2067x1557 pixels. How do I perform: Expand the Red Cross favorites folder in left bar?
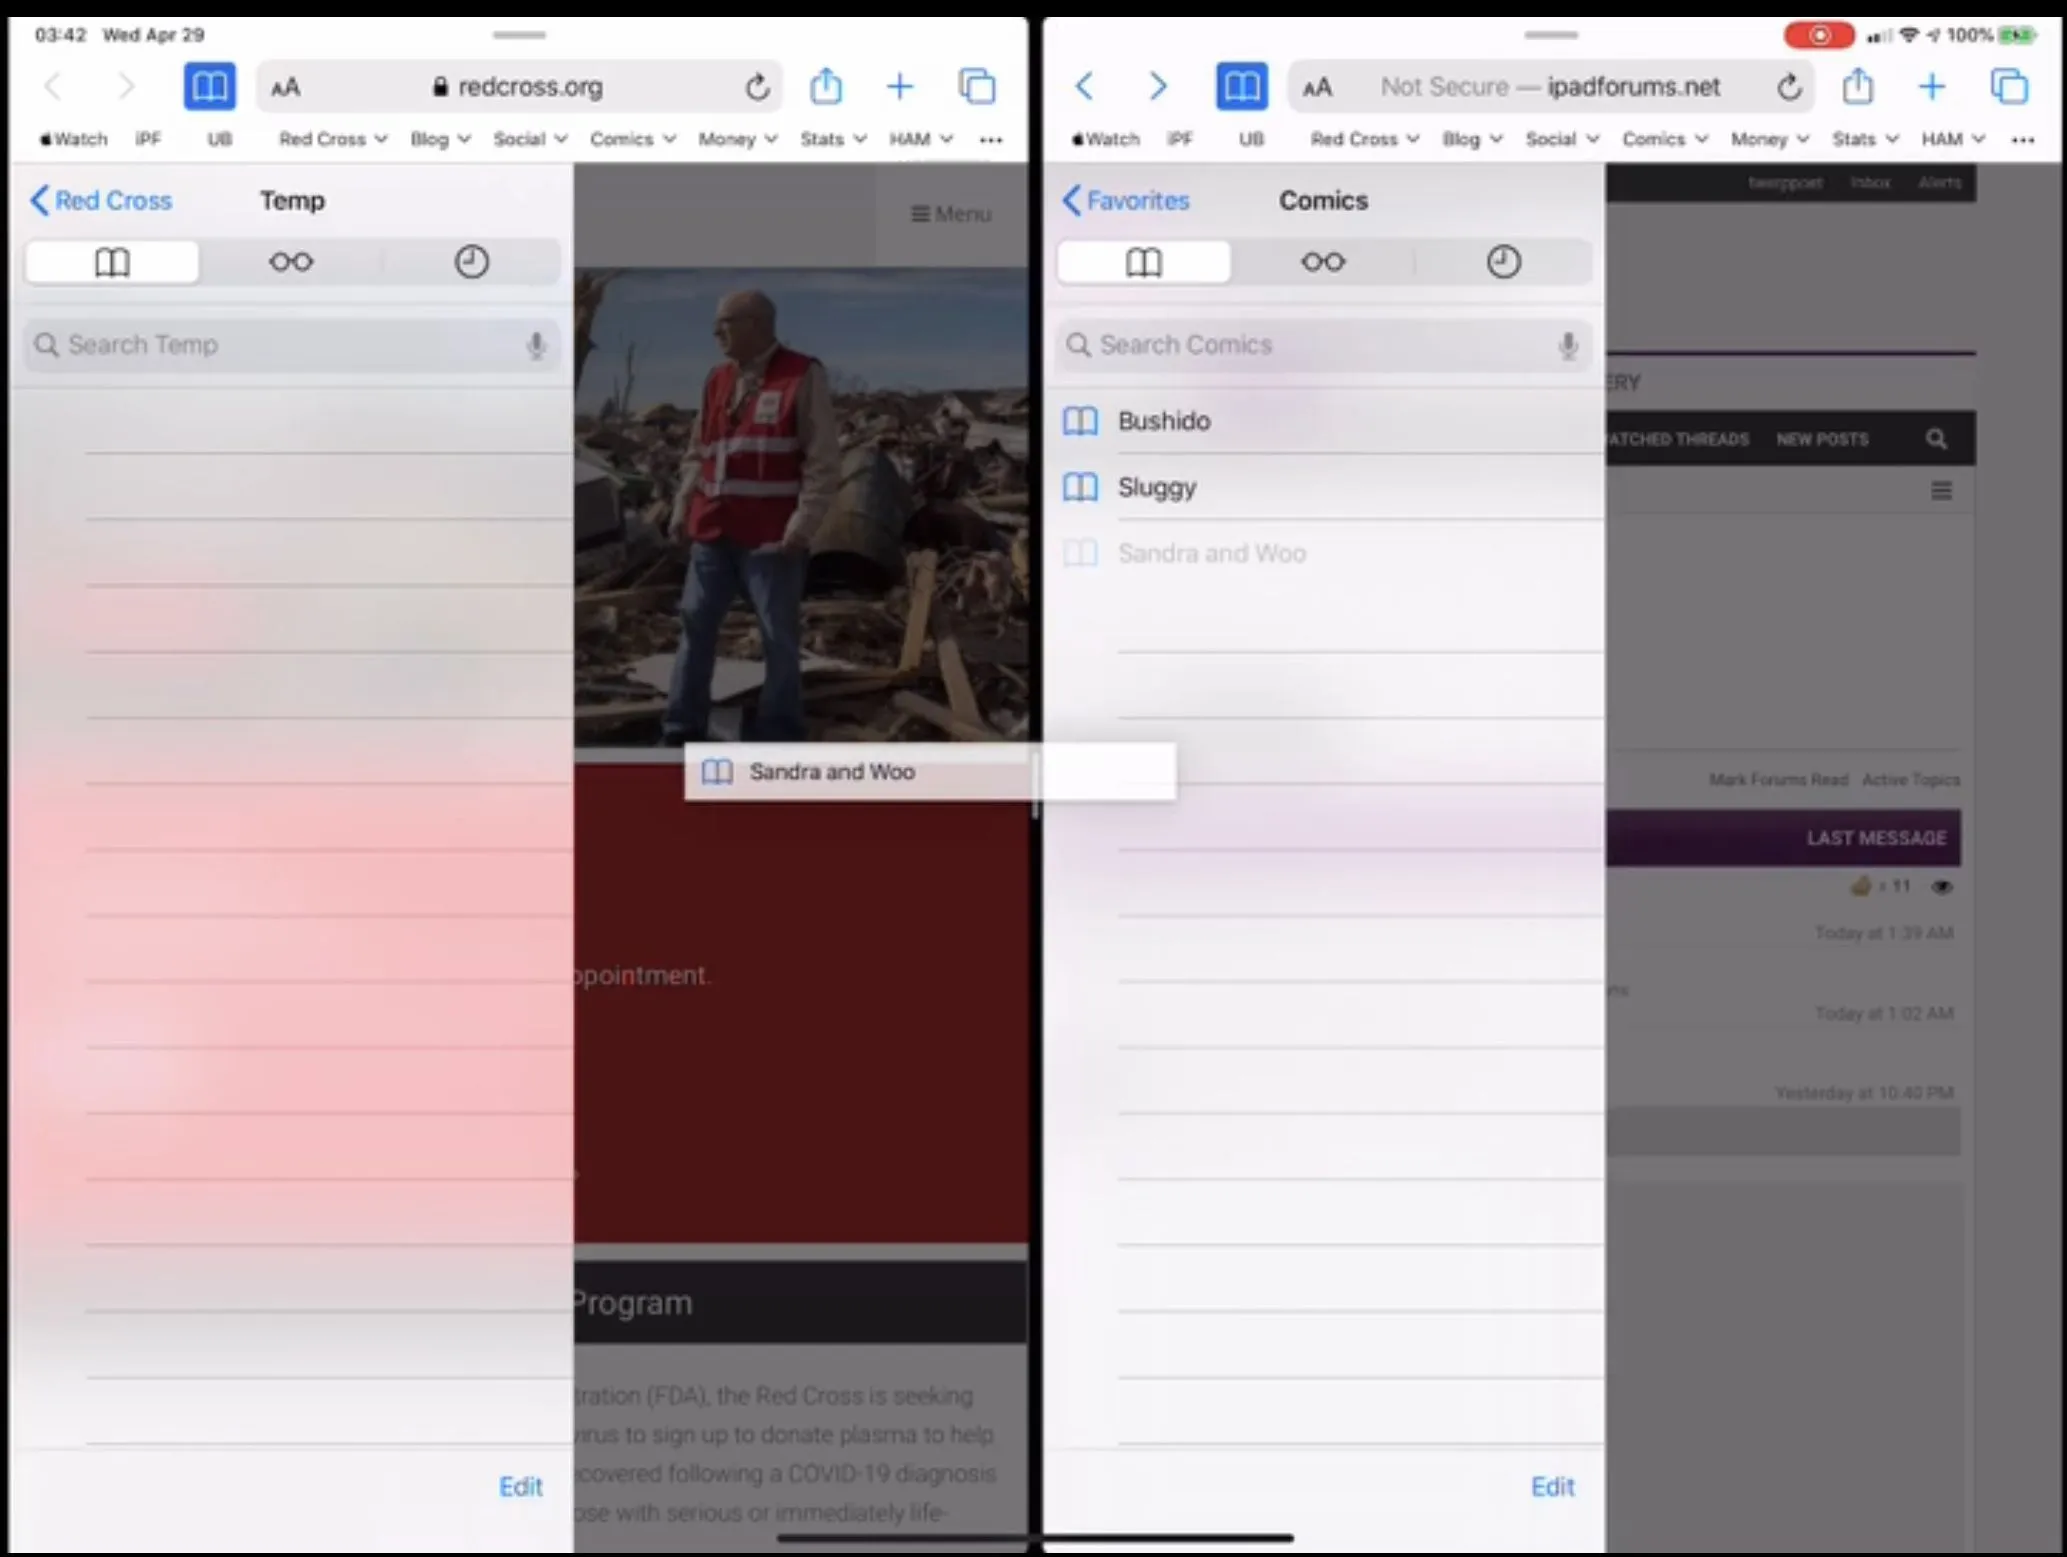click(x=332, y=139)
